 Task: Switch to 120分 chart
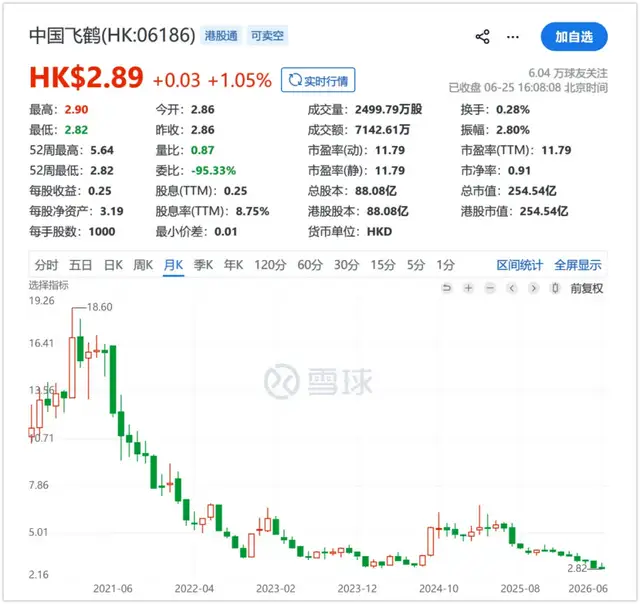[270, 265]
